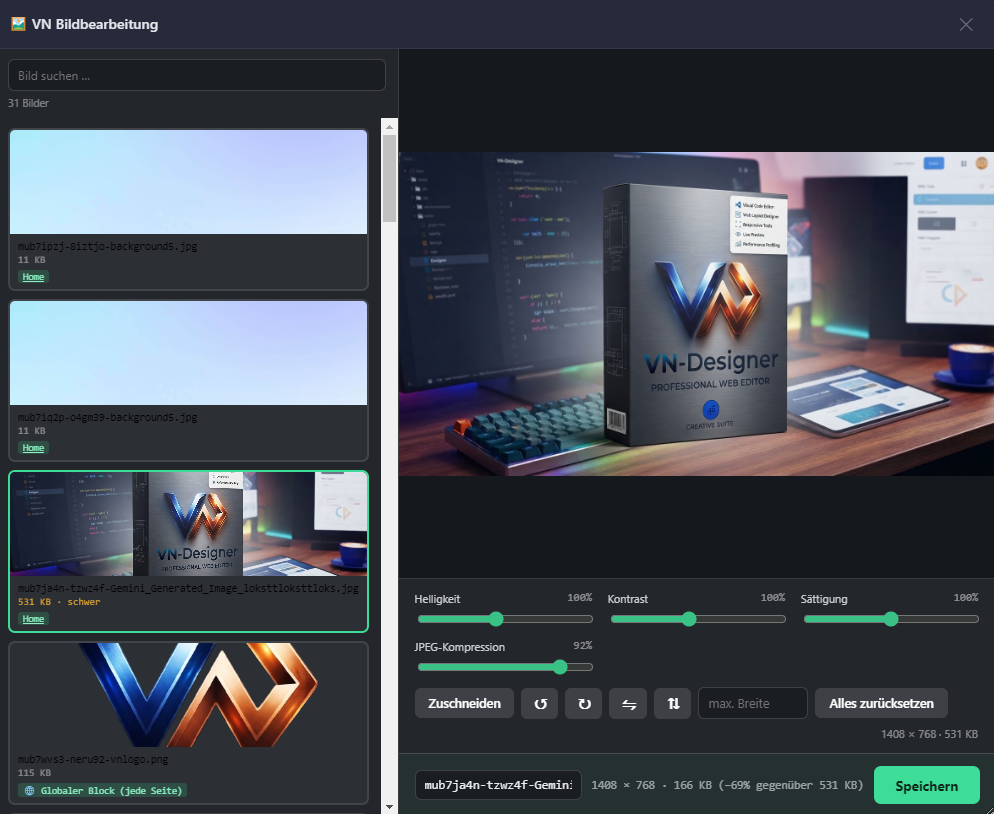Click the Zuschneiden button

(x=464, y=704)
